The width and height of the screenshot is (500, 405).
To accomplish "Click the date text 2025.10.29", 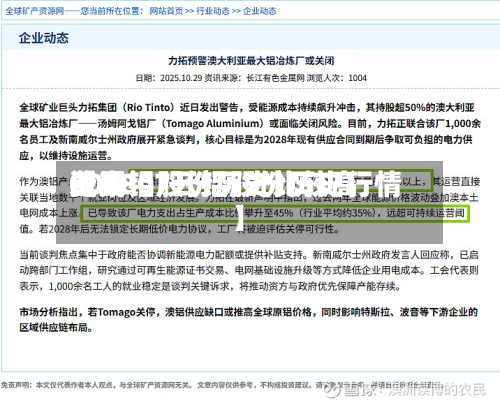I will pyautogui.click(x=181, y=78).
